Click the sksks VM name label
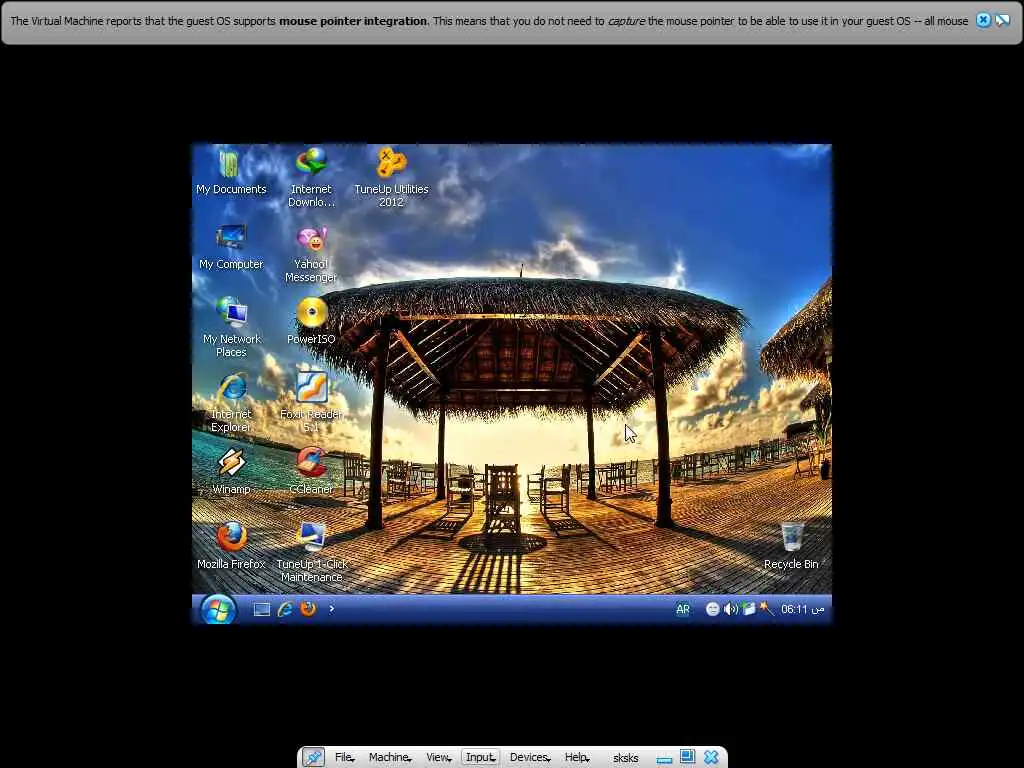The height and width of the screenshot is (768, 1024). pyautogui.click(x=626, y=758)
